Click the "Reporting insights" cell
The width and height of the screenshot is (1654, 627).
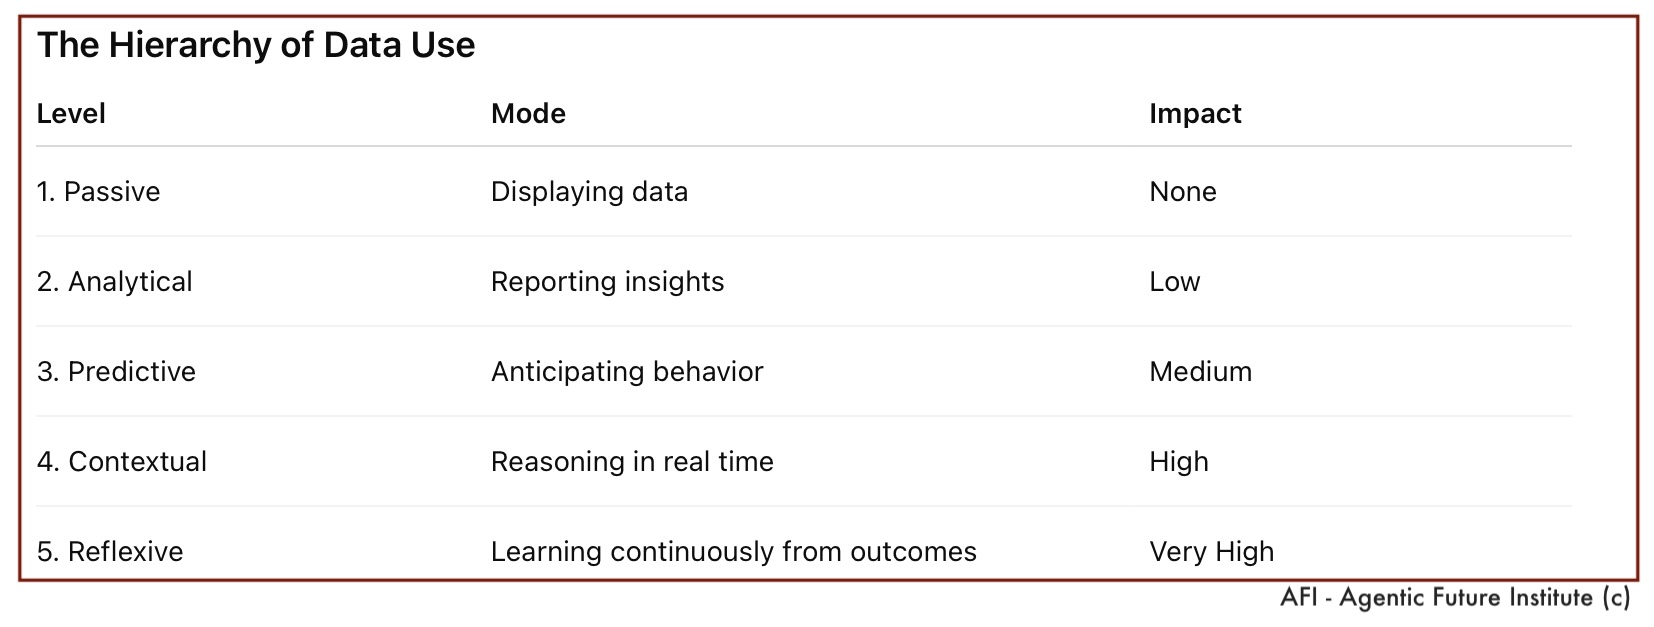(x=607, y=282)
